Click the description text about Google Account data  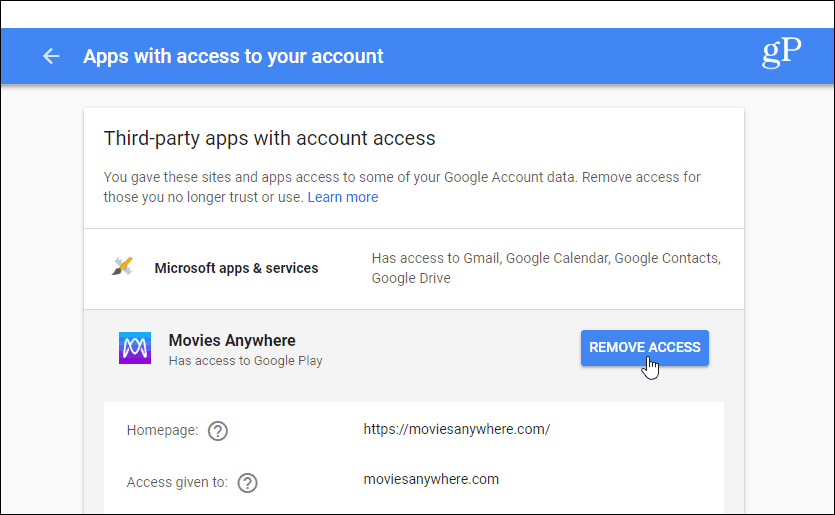pyautogui.click(x=402, y=187)
